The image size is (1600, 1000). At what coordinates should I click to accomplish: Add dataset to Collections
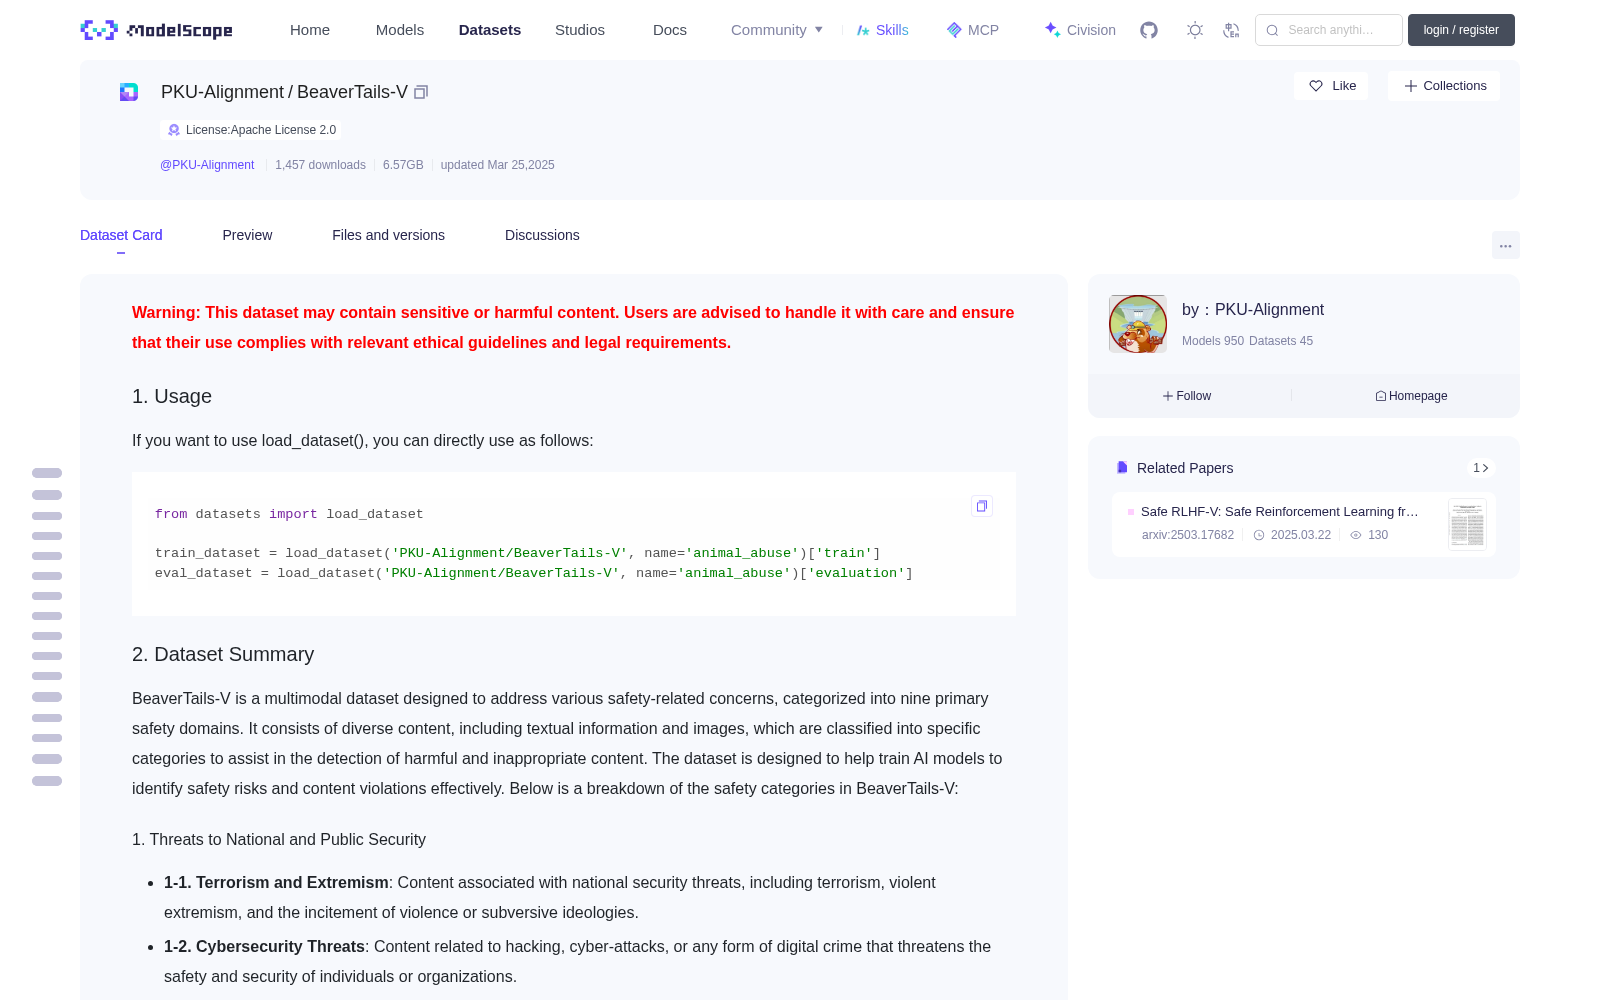coord(1444,86)
